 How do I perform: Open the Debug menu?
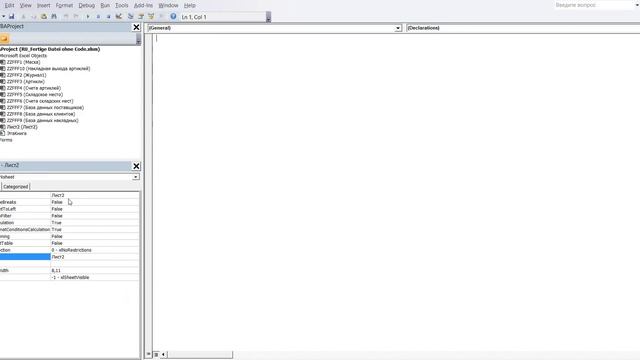pyautogui.click(x=87, y=5)
